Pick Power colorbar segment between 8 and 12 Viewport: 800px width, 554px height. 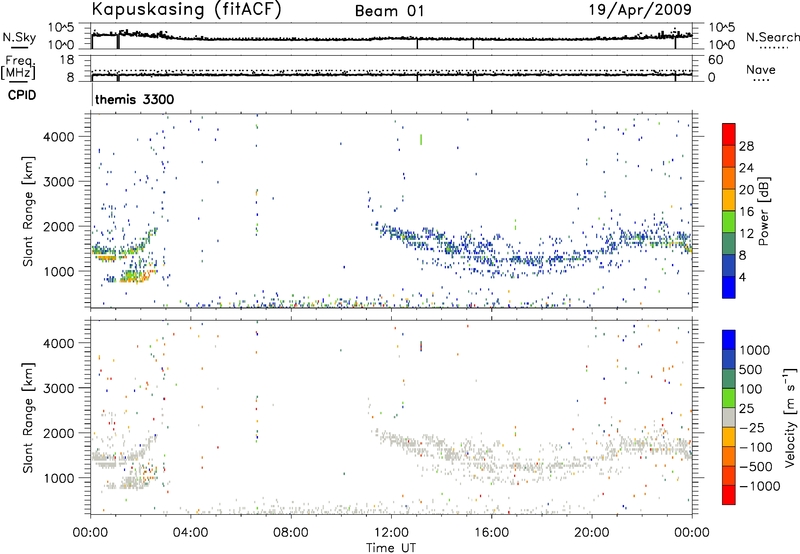729,243
